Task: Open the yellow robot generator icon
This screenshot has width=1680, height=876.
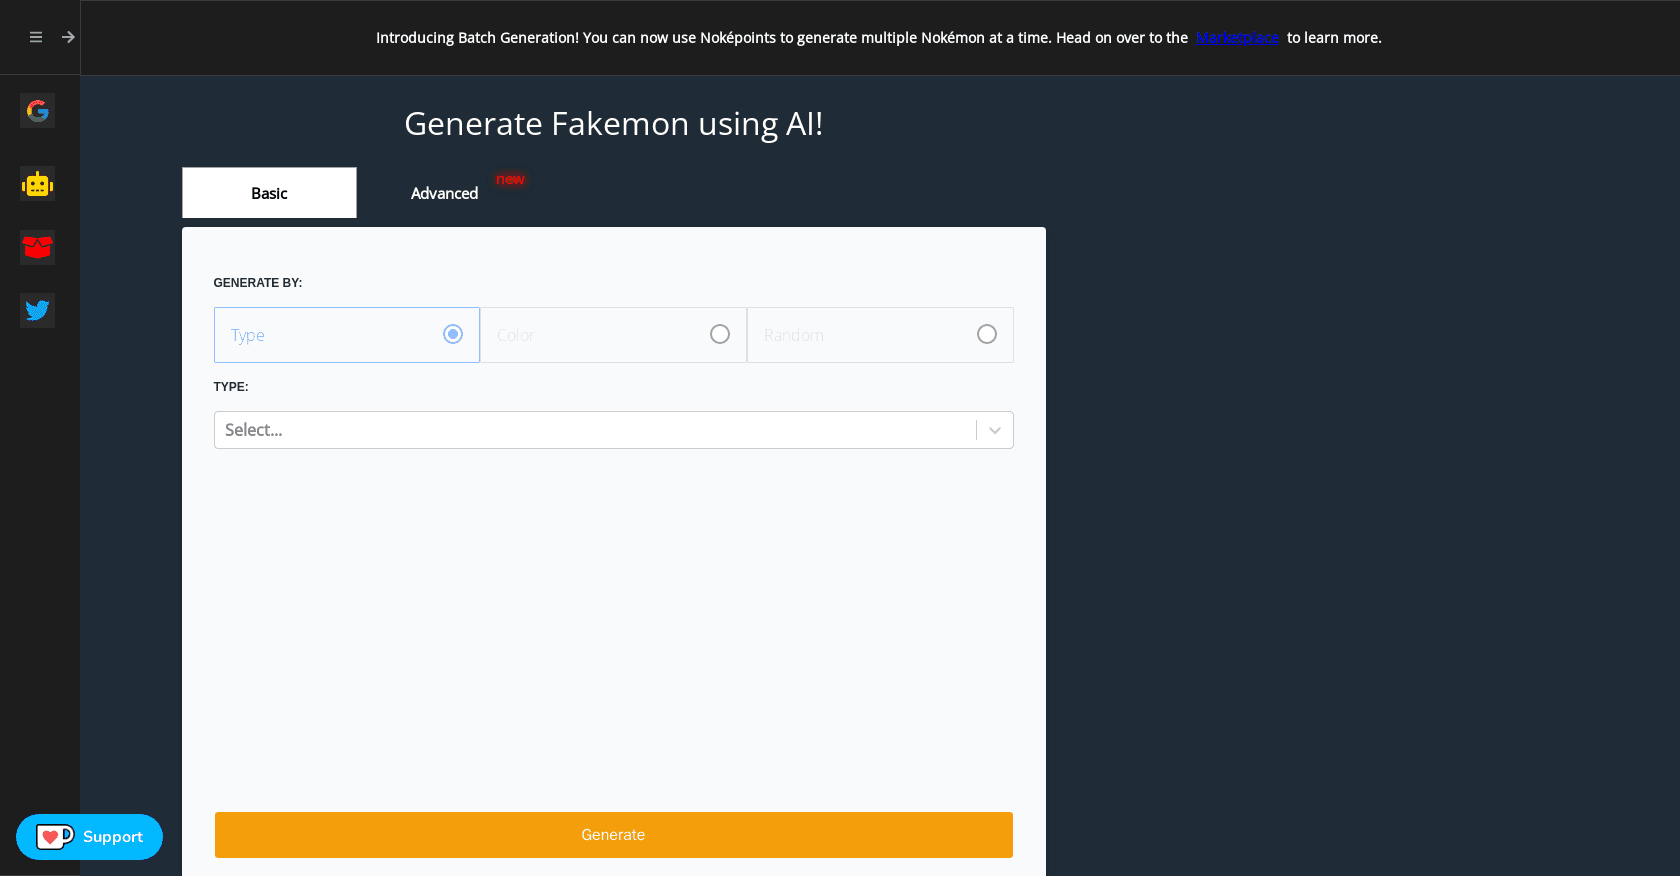Action: coord(38,184)
